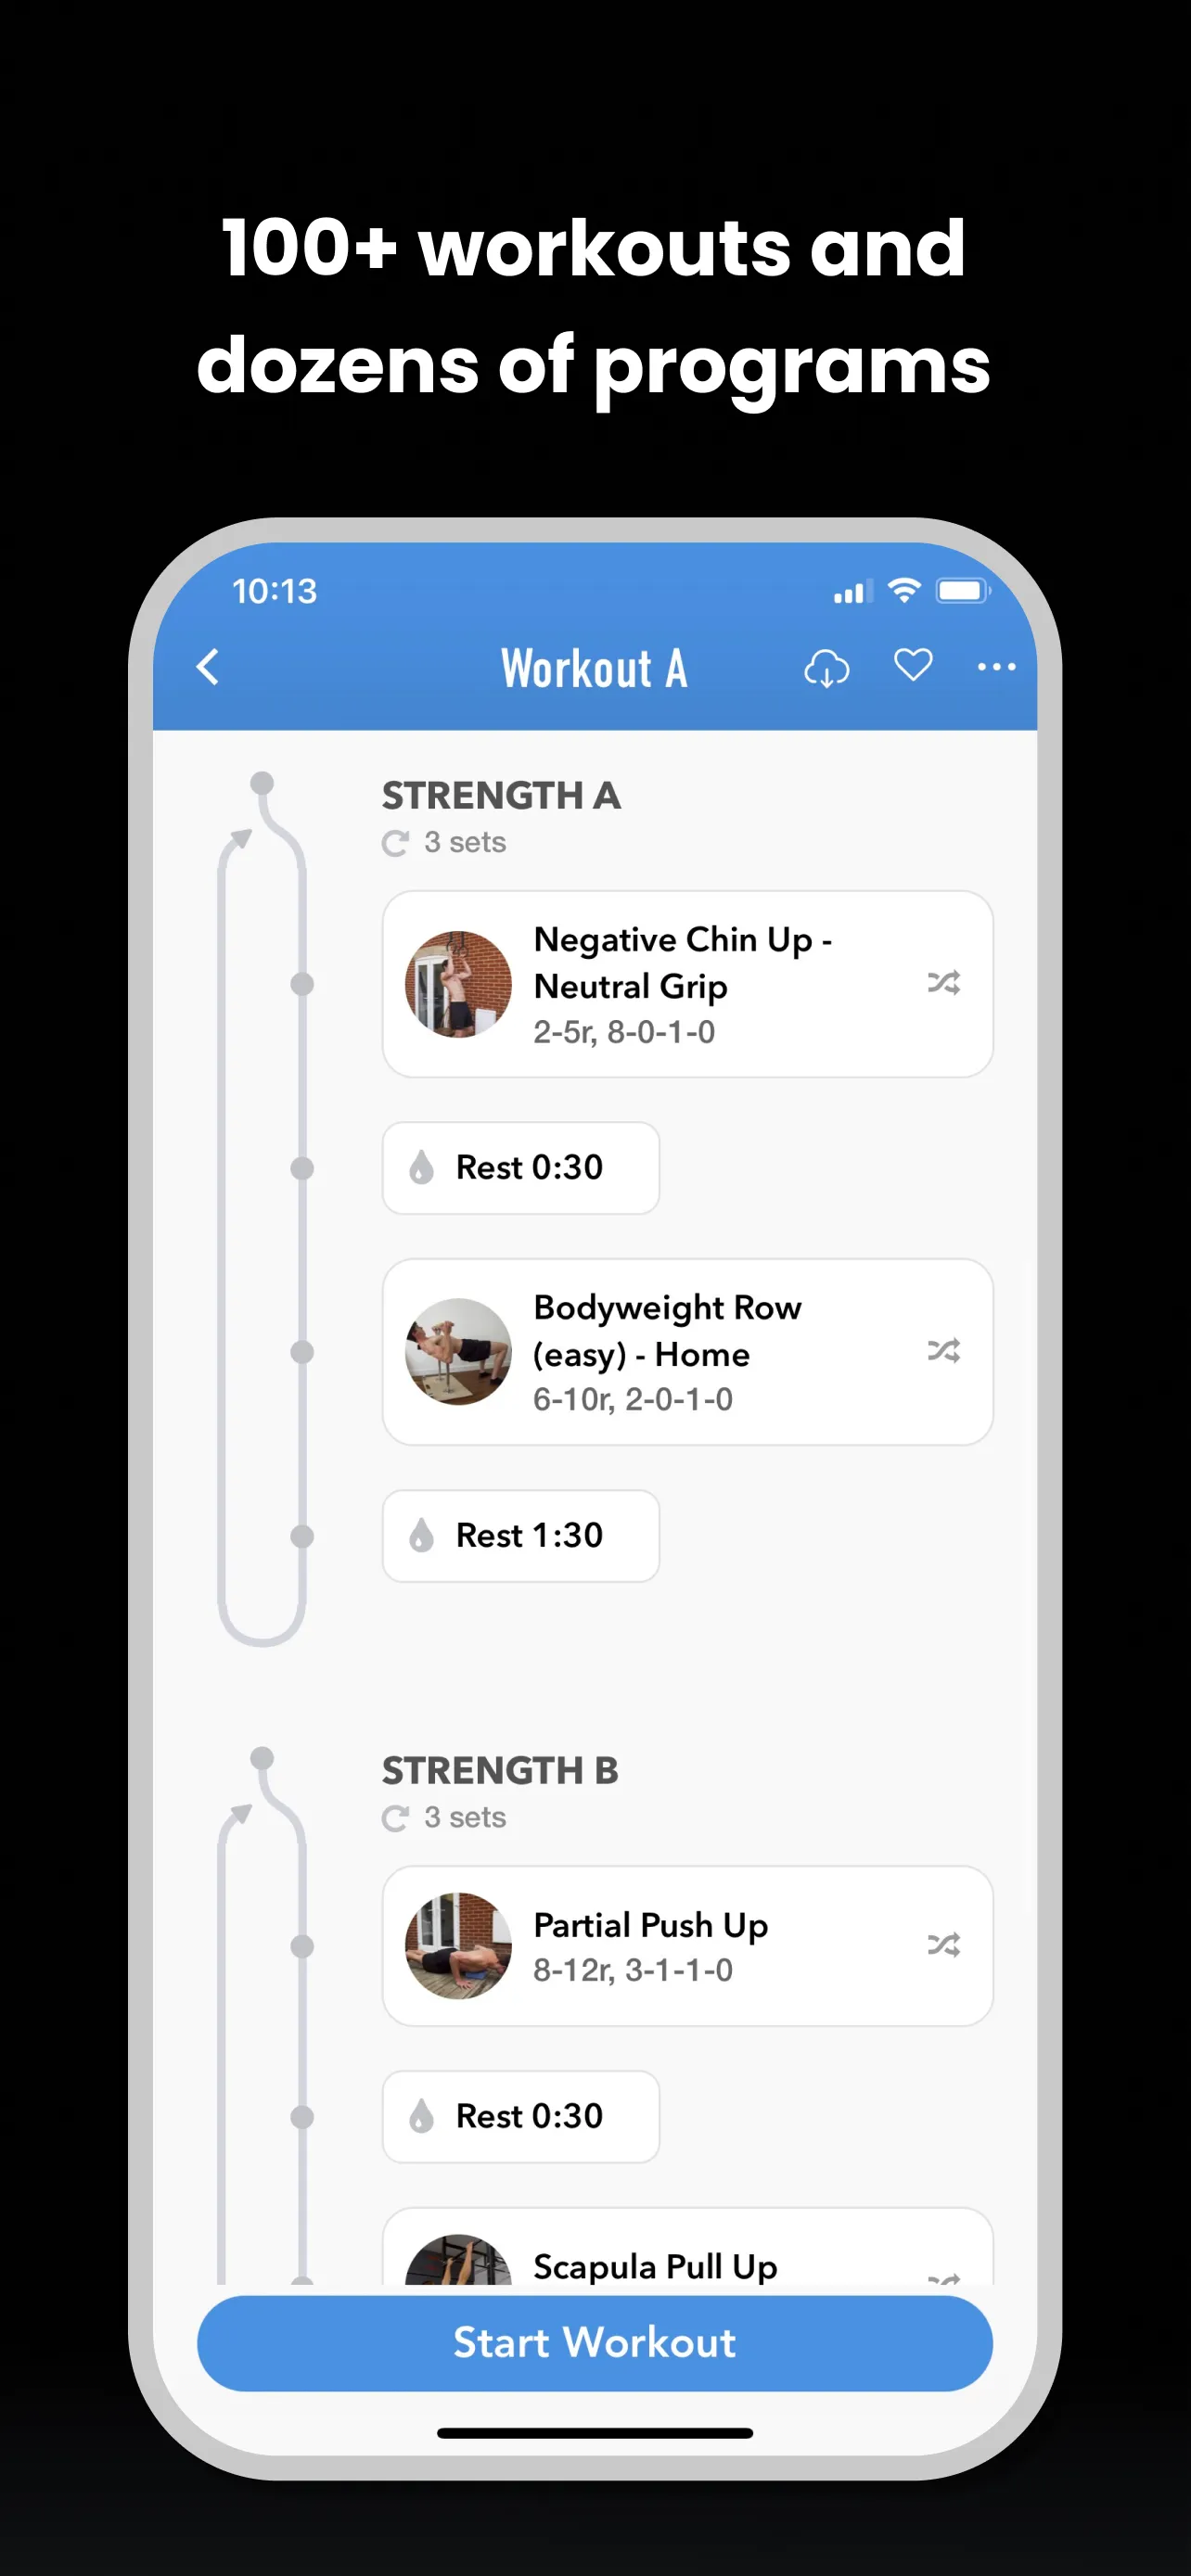Select the STRENGTH A section header

[501, 796]
